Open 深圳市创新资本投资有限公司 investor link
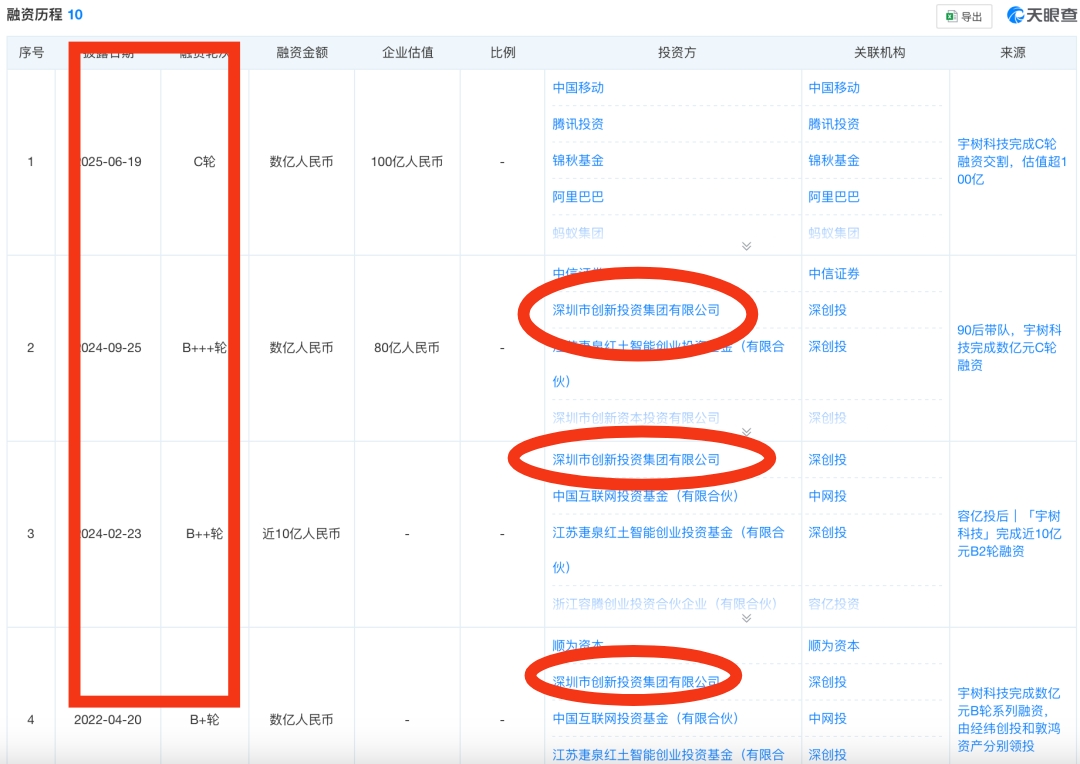This screenshot has width=1080, height=764. (636, 417)
